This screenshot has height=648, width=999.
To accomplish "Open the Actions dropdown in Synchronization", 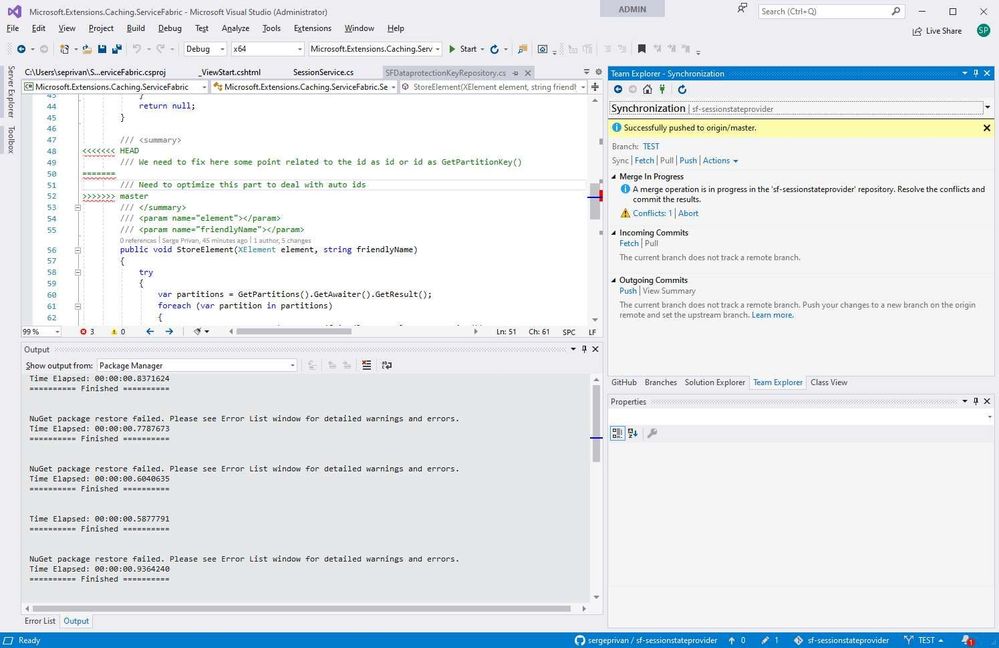I will pyautogui.click(x=720, y=161).
